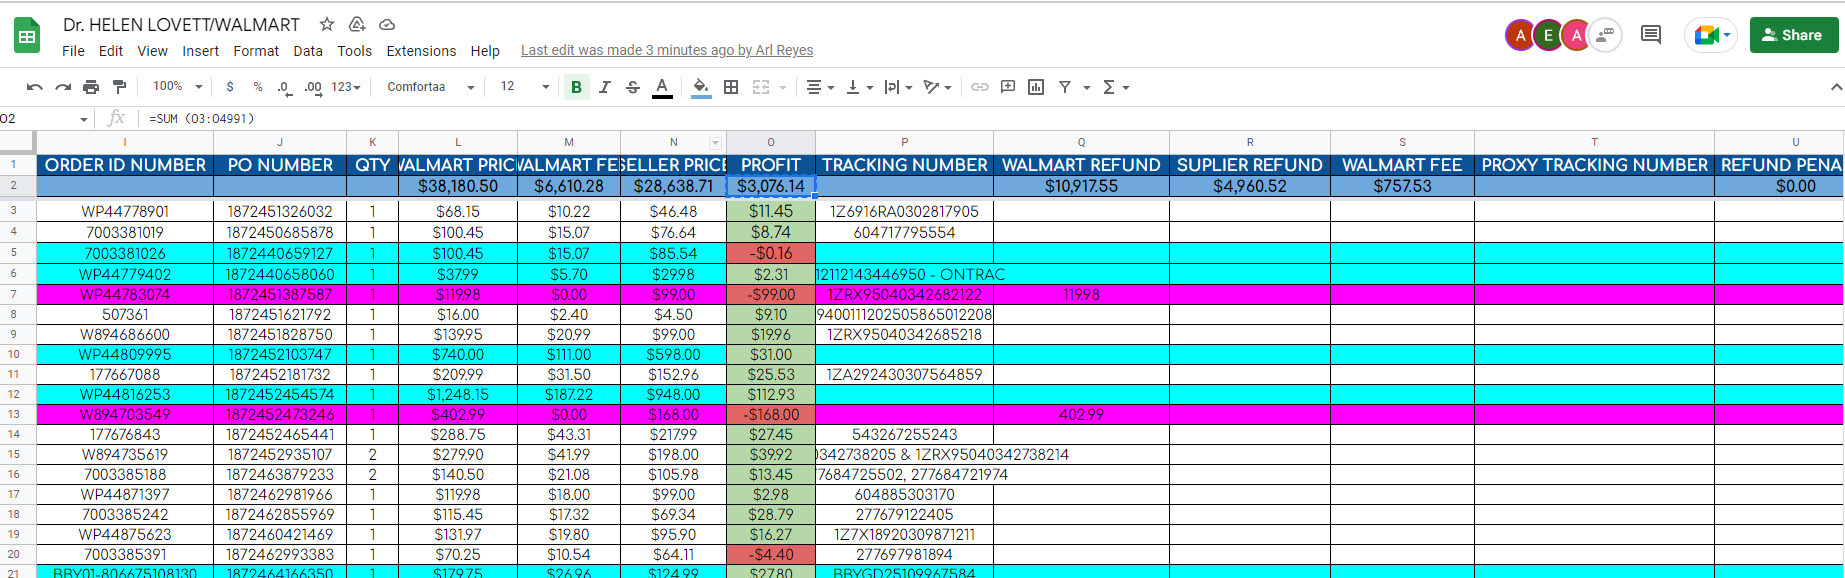The image size is (1845, 578).
Task: Open the File menu
Action: coord(73,51)
